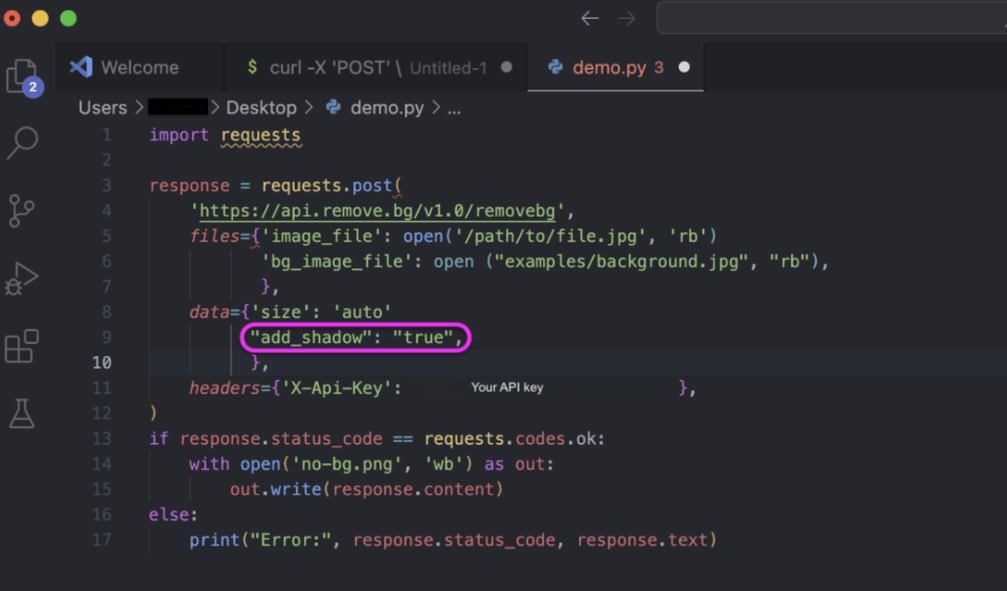Expand the Users breadcrumb segment

coord(103,108)
